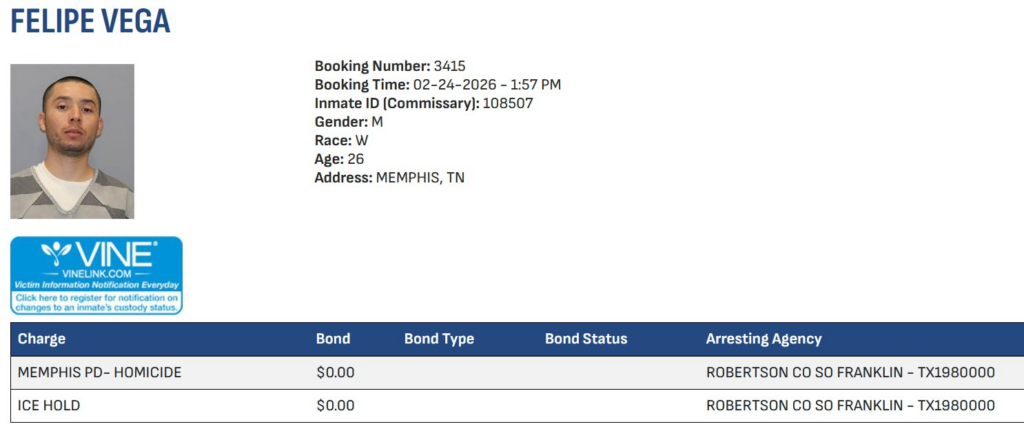Click the Bond Status column header
This screenshot has width=1024, height=431.
tap(586, 339)
